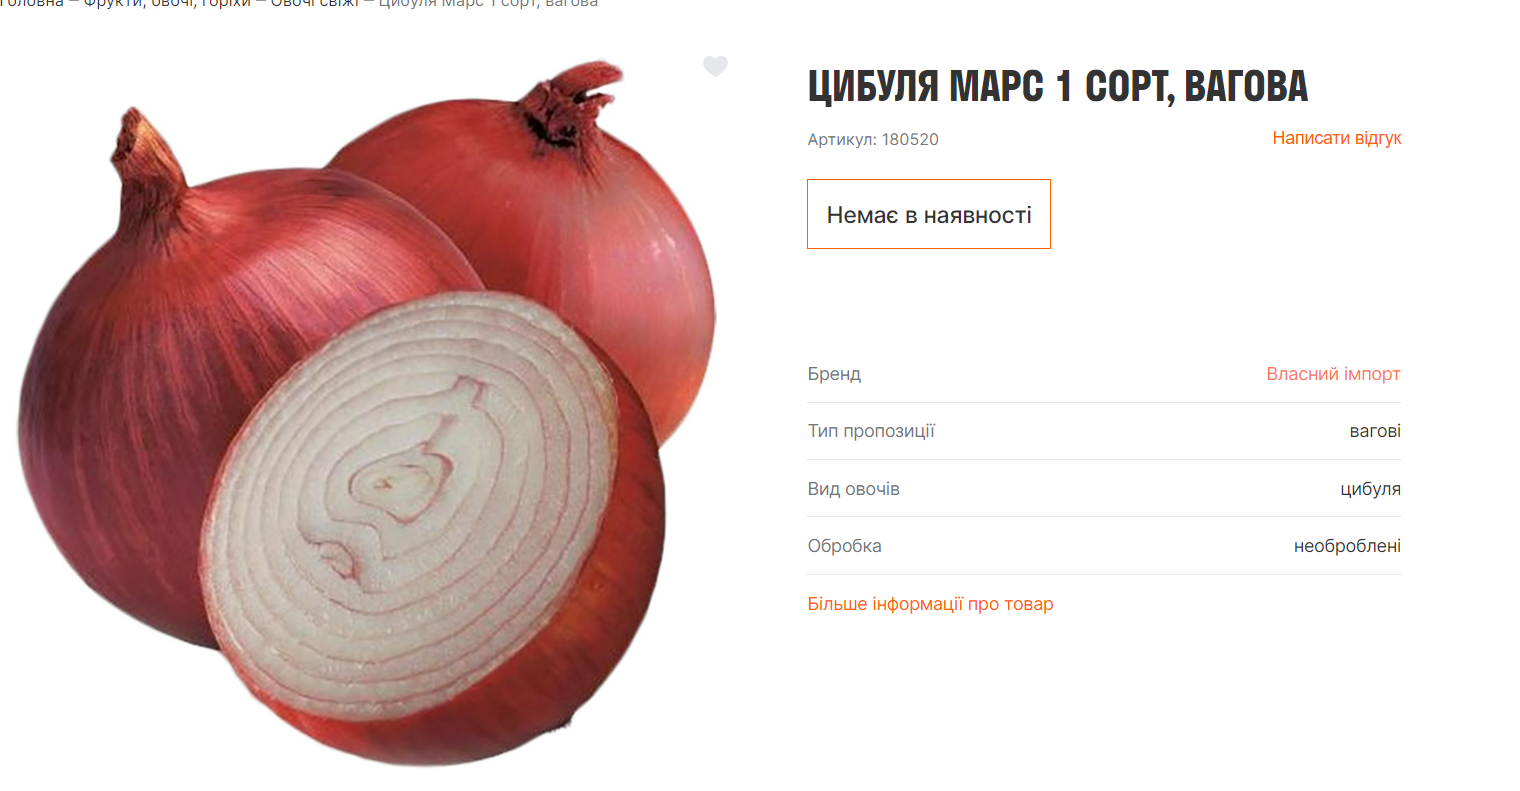Click the Вид овочів attribute label
The height and width of the screenshot is (791, 1520).
(853, 489)
